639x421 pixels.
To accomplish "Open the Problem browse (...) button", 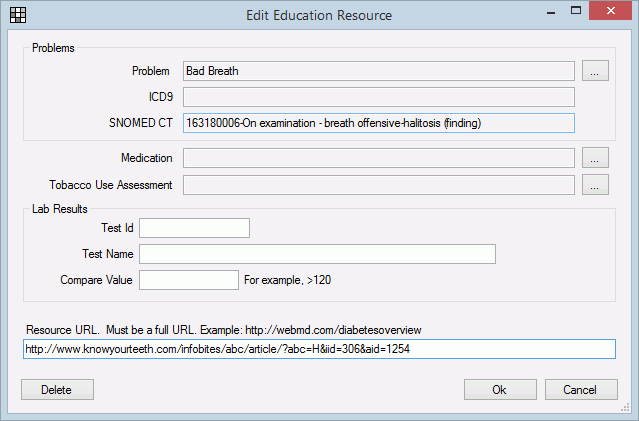I will click(595, 71).
